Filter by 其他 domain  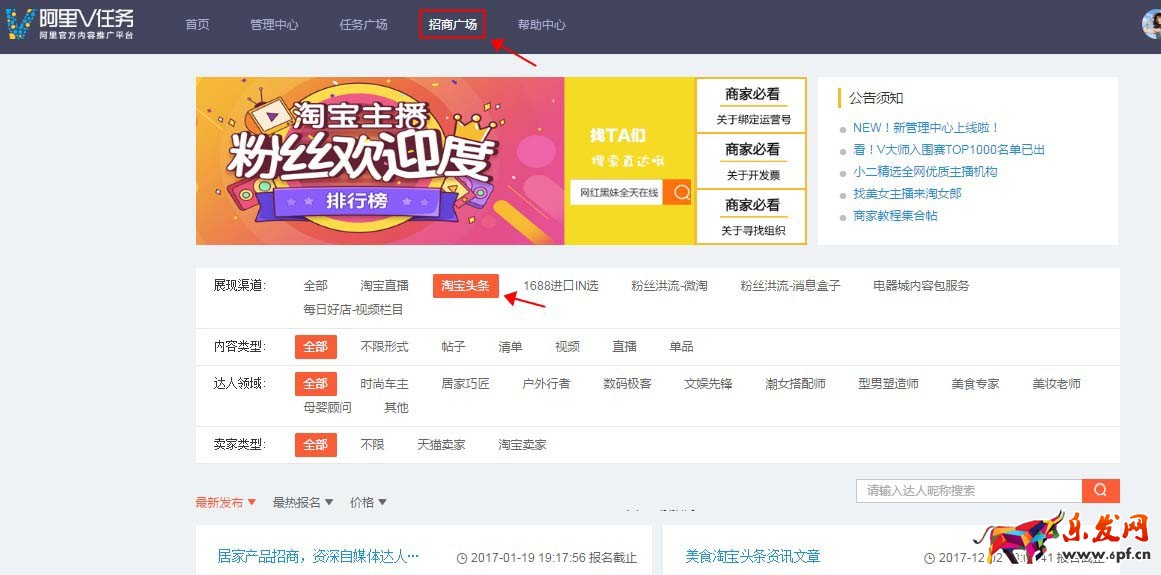pyautogui.click(x=396, y=408)
